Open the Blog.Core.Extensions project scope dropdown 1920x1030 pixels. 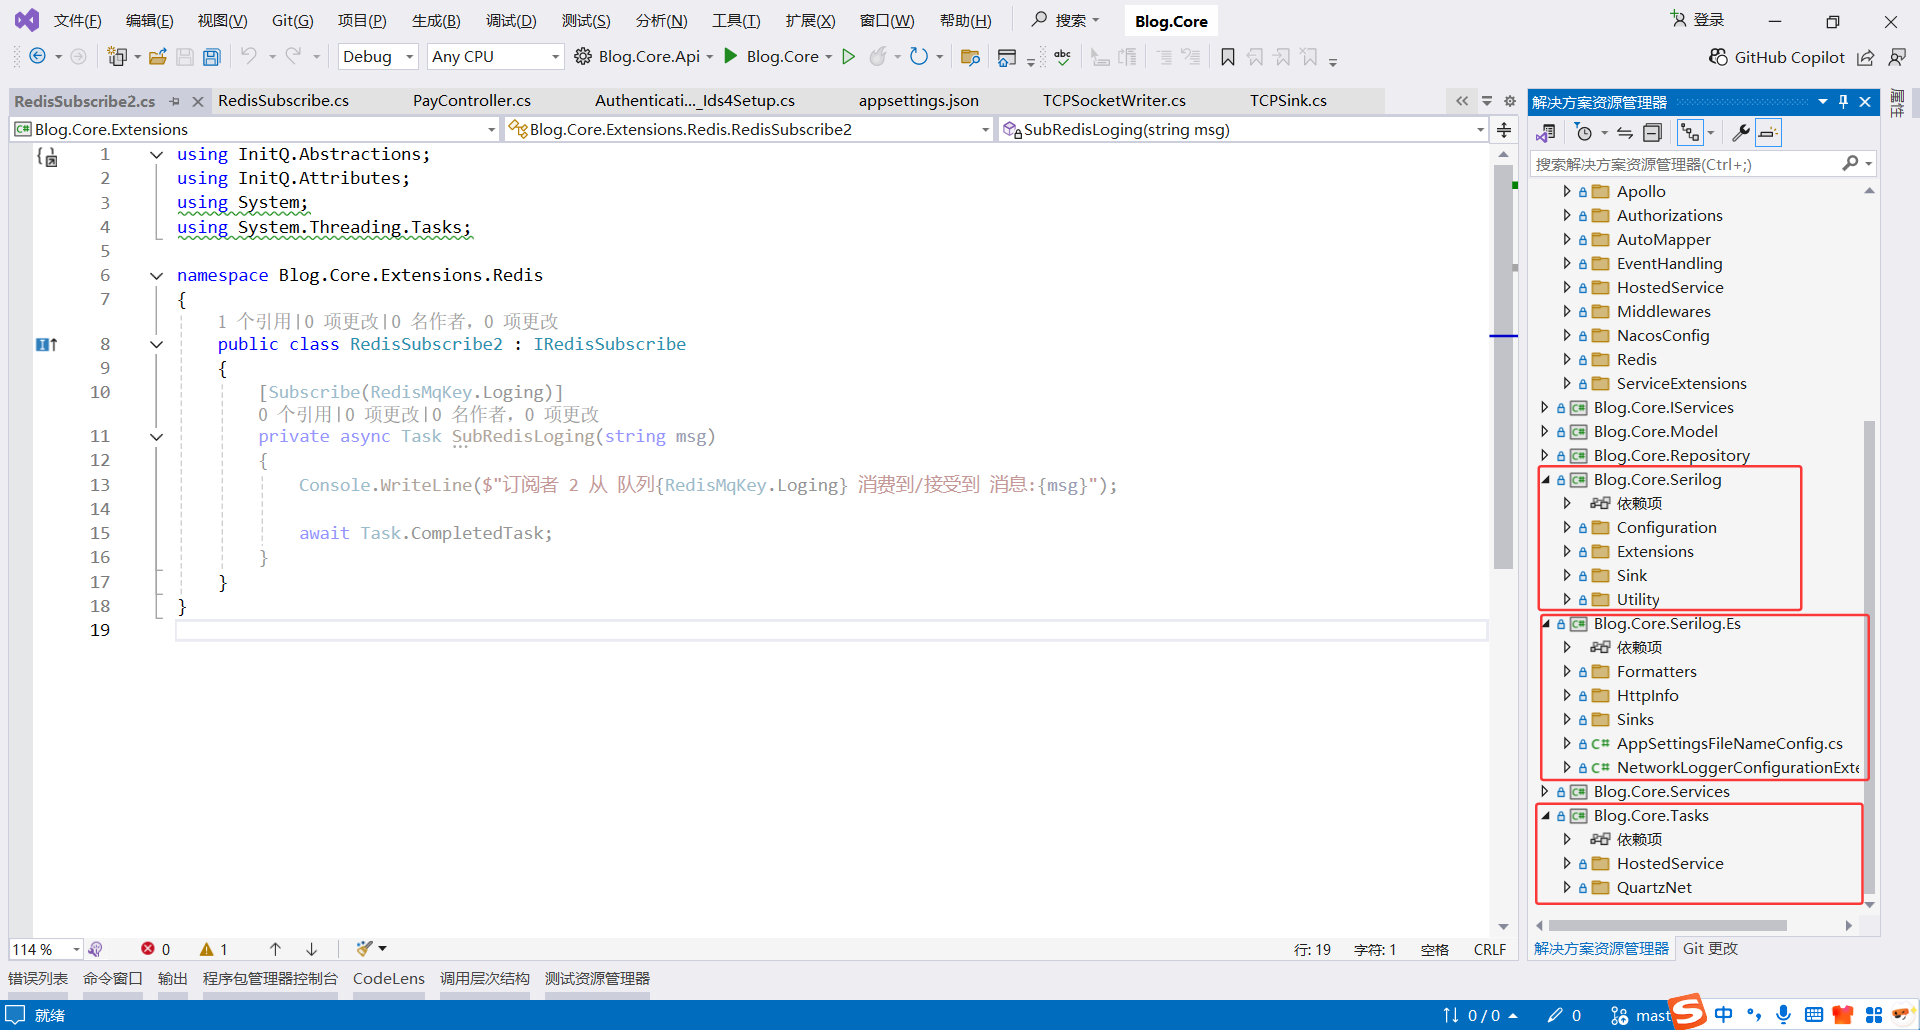255,129
